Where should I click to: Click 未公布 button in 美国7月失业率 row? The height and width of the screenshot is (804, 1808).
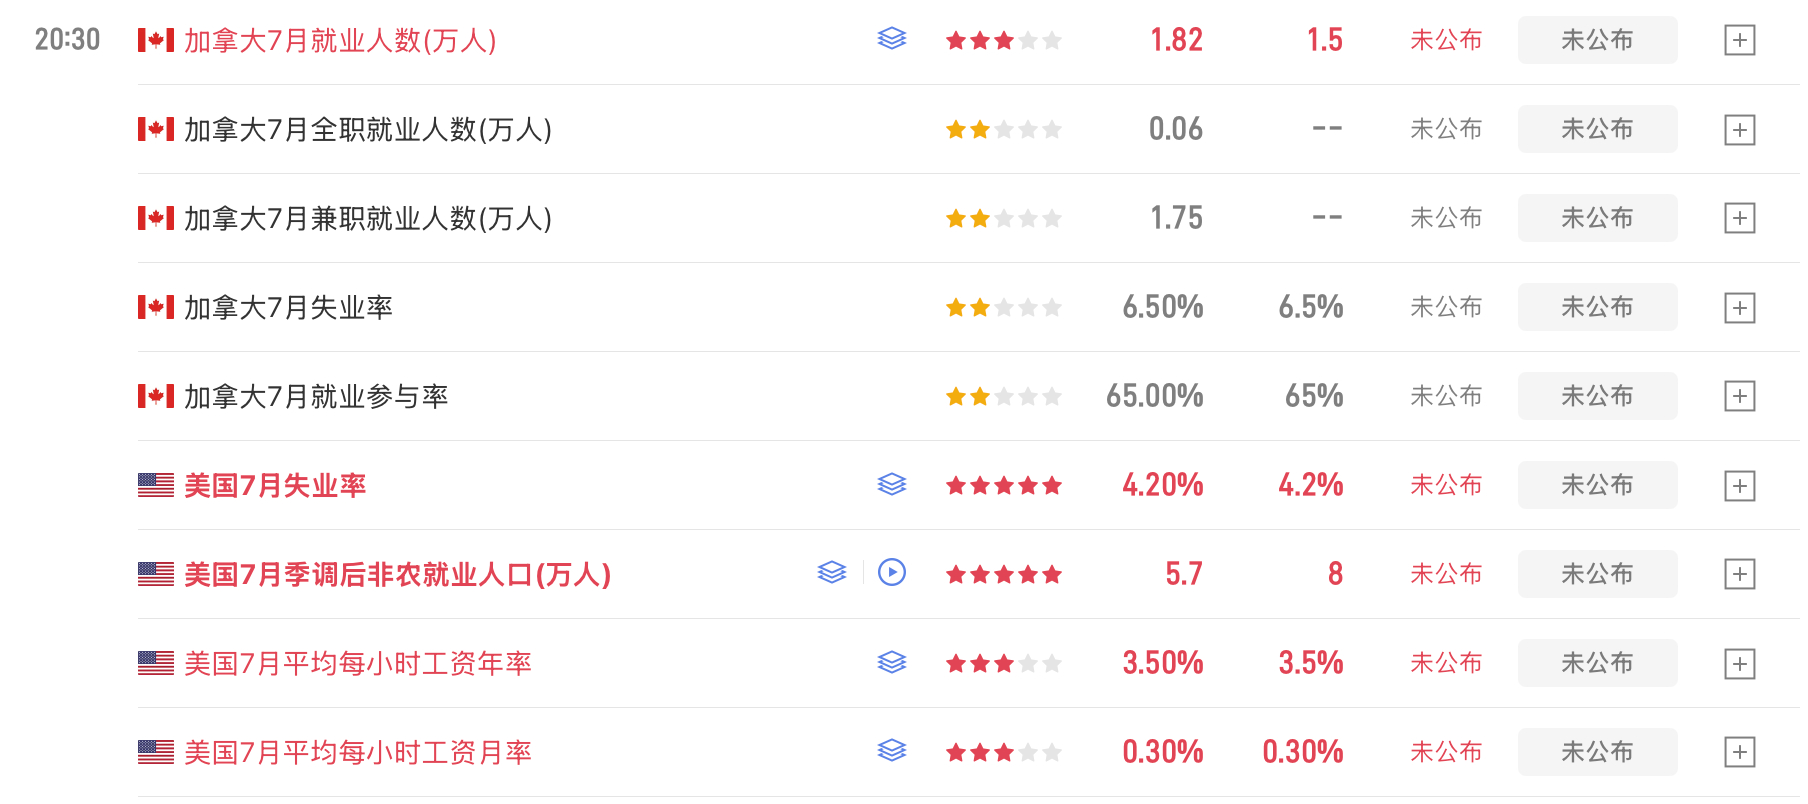(1597, 485)
